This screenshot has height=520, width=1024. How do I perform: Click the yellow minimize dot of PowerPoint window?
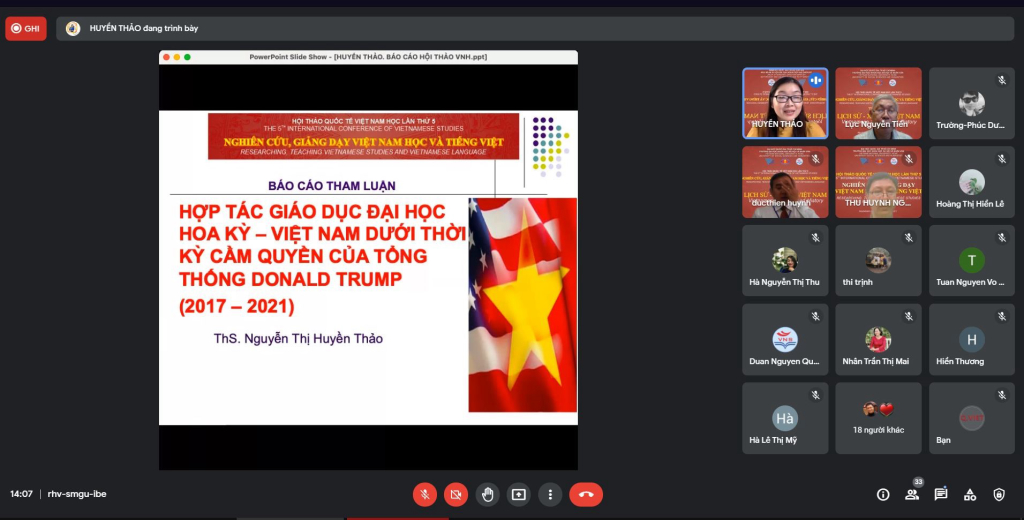click(176, 57)
